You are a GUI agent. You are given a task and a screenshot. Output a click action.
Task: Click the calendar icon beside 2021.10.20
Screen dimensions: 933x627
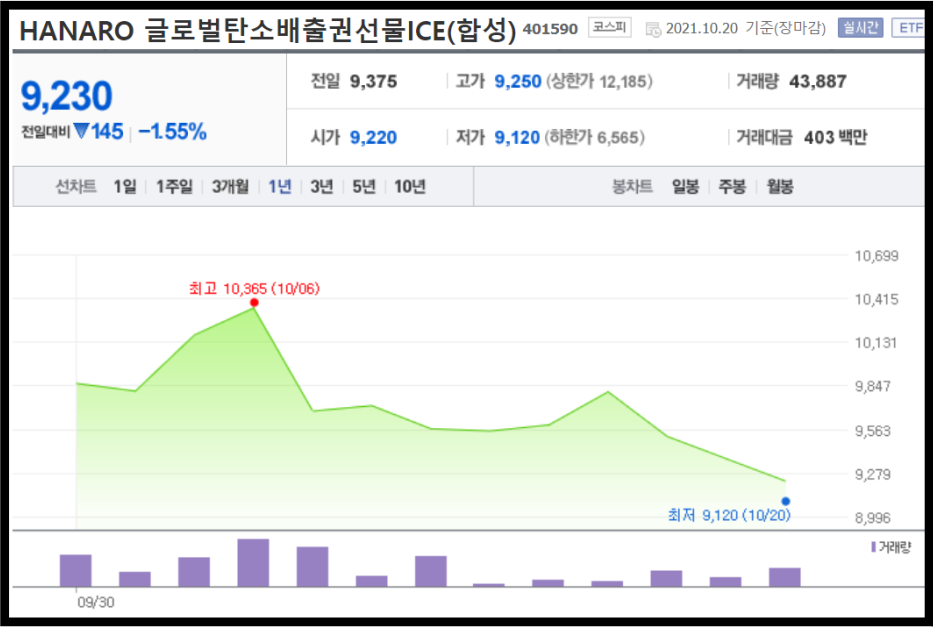click(x=653, y=29)
